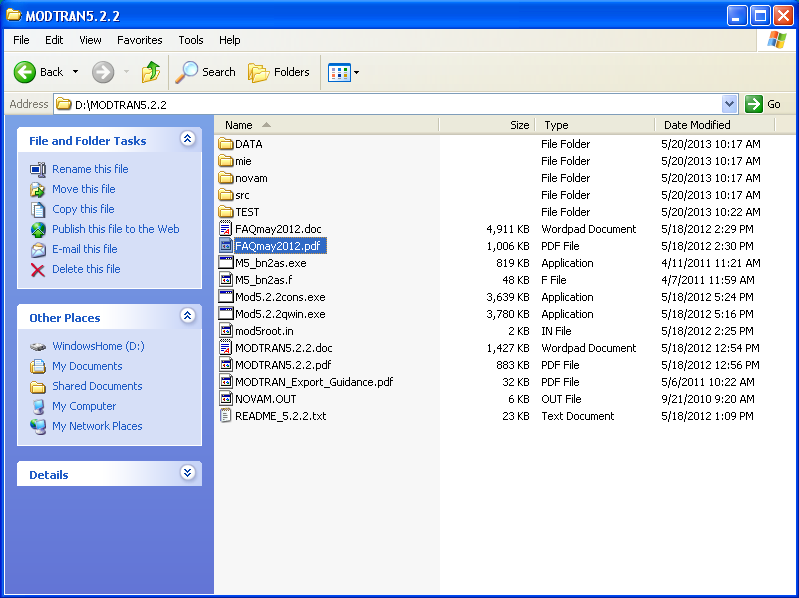Image resolution: width=799 pixels, height=598 pixels.
Task: Click the Publish globe icon
Action: pyautogui.click(x=38, y=230)
